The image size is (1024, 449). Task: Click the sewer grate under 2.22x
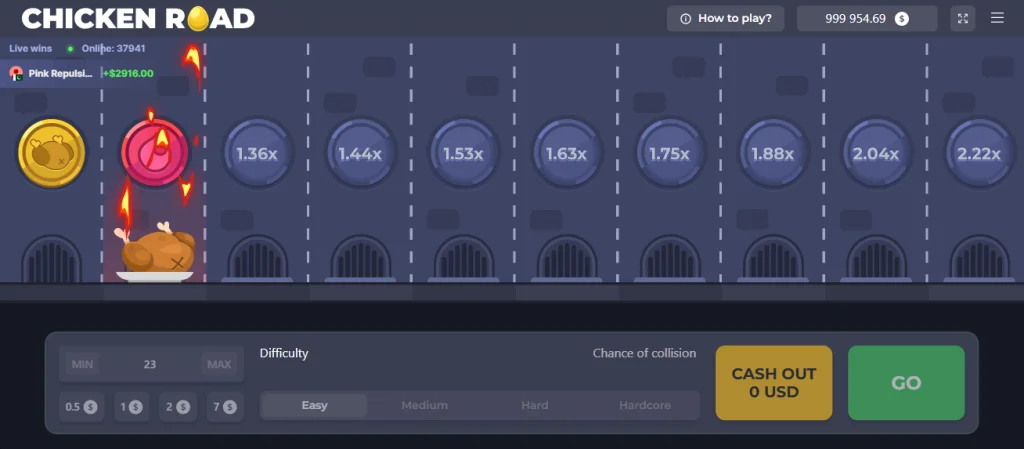point(980,258)
